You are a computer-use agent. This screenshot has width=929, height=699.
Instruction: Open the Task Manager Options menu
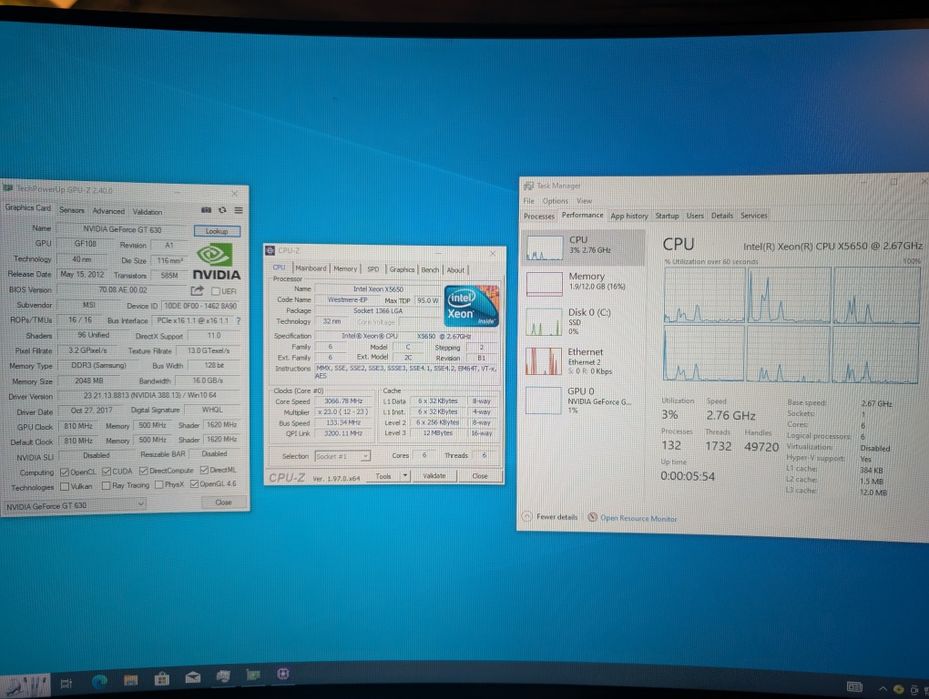555,201
